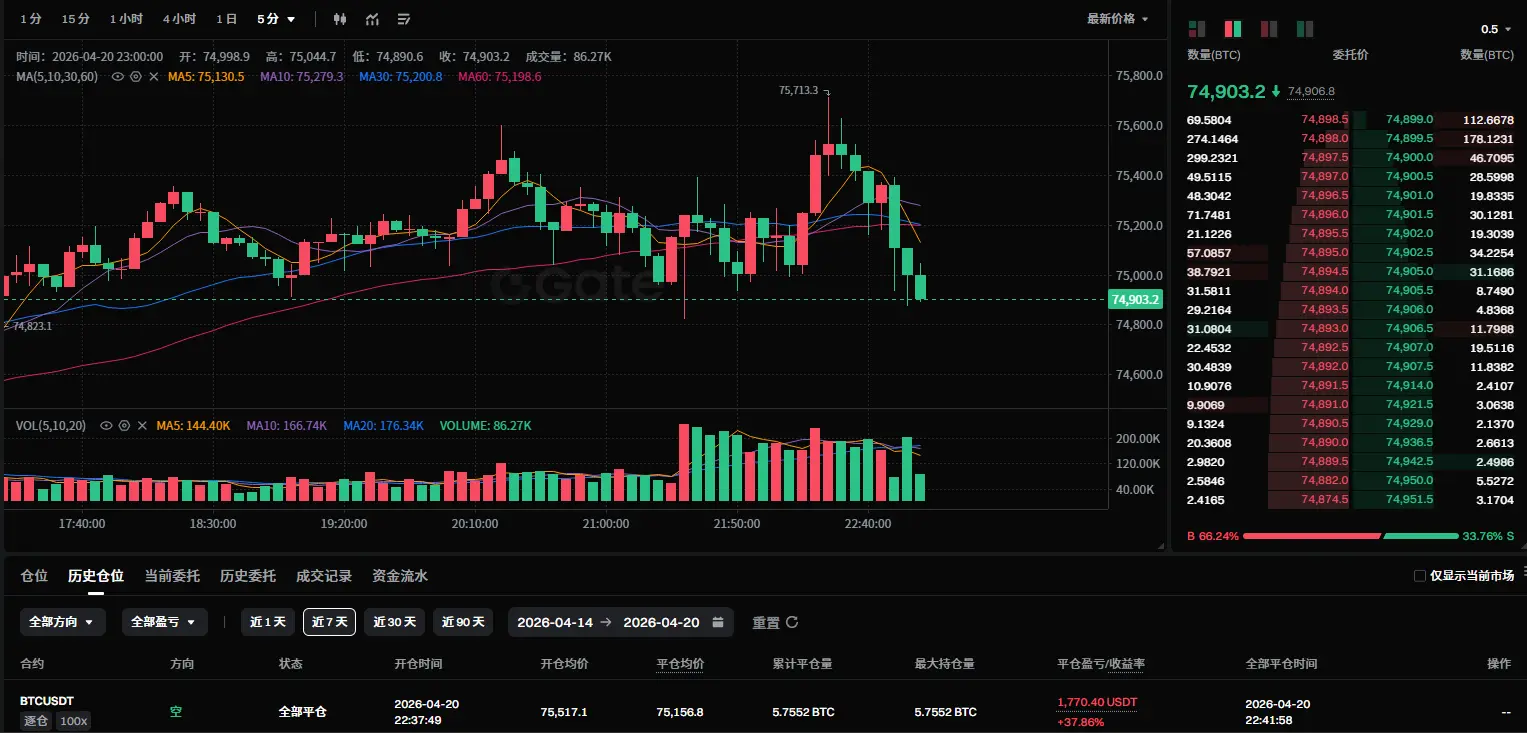Filter history to 近7天

[x=329, y=622]
